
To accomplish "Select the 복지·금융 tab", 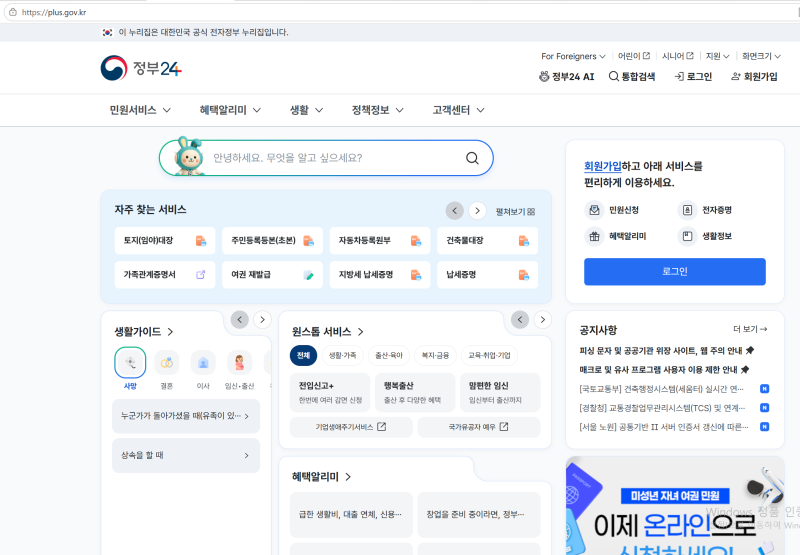I will pyautogui.click(x=435, y=356).
